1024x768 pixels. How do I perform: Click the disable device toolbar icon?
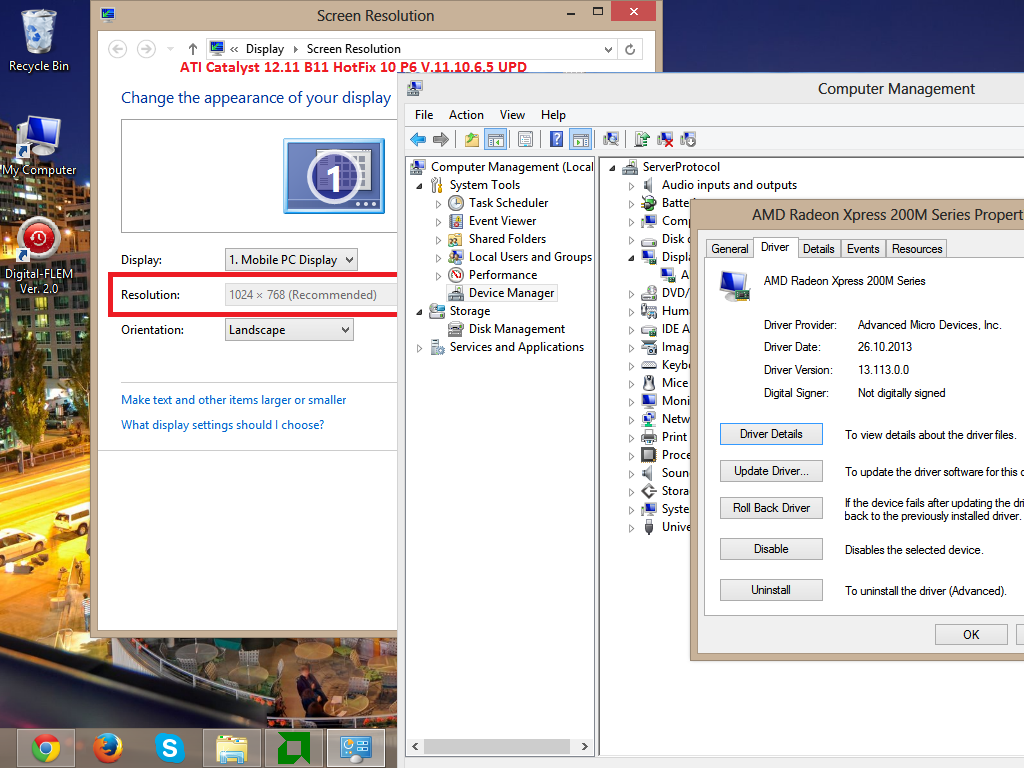point(688,139)
